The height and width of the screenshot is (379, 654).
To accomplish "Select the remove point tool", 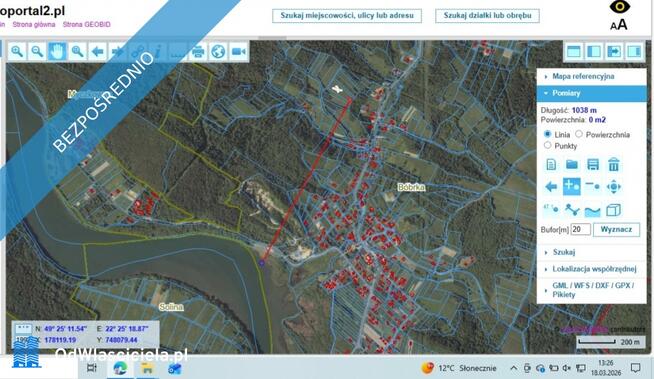I will coord(593,186).
